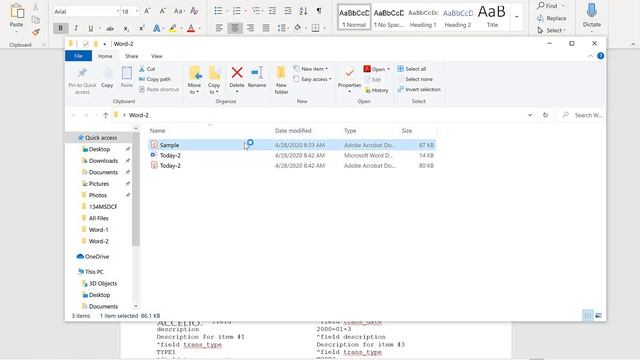Open Downloads in Quick access pane
This screenshot has width=640, height=360.
pos(103,161)
